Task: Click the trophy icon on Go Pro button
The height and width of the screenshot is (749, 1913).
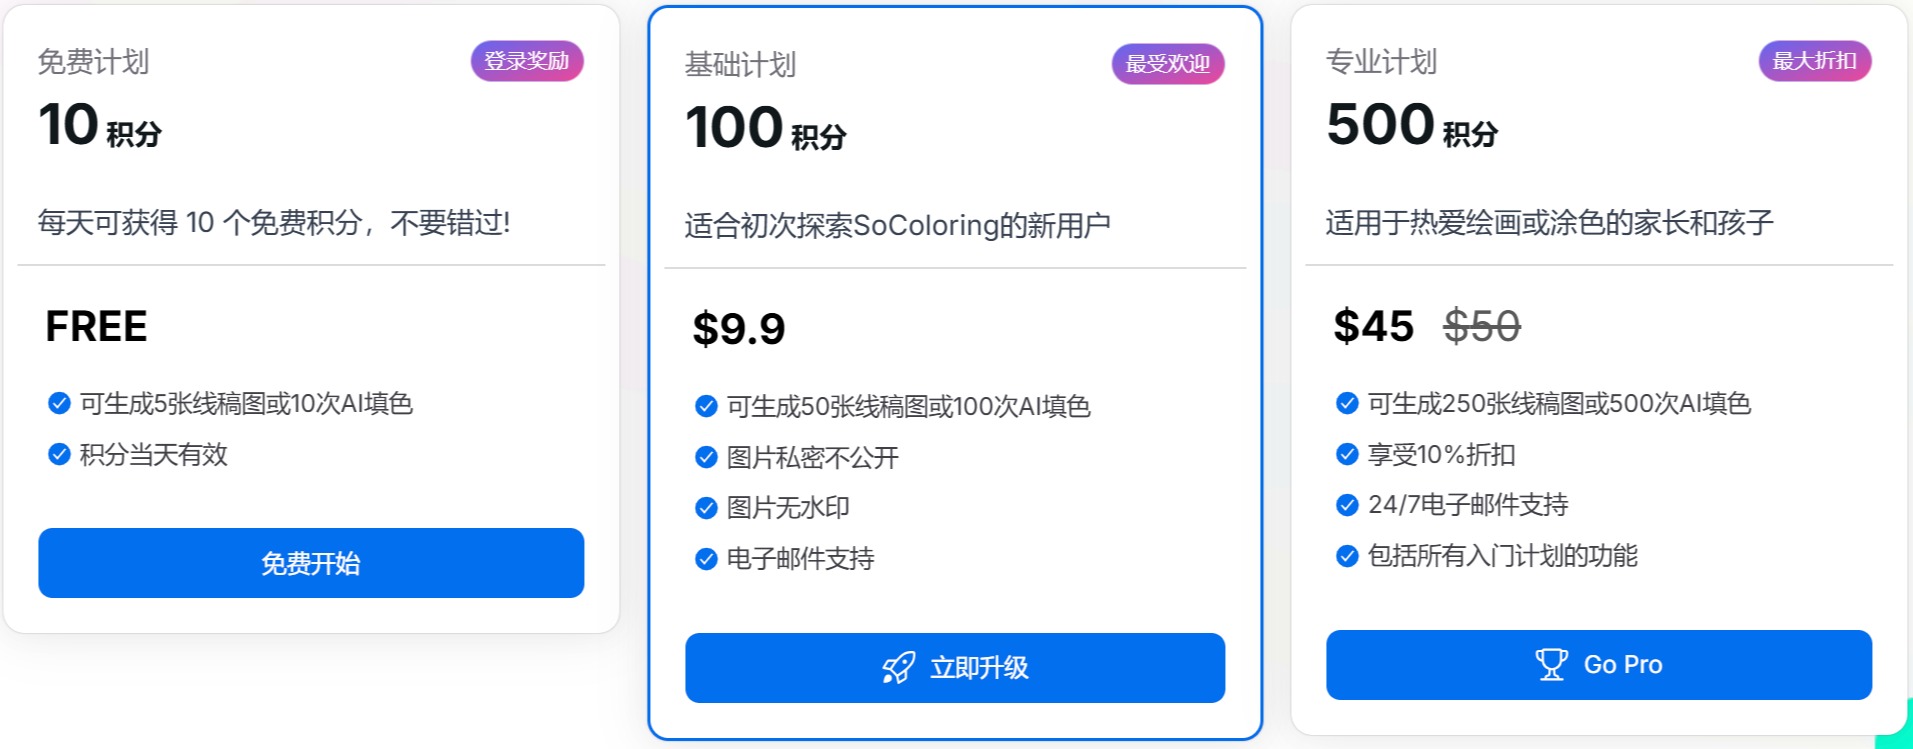Action: click(x=1551, y=663)
